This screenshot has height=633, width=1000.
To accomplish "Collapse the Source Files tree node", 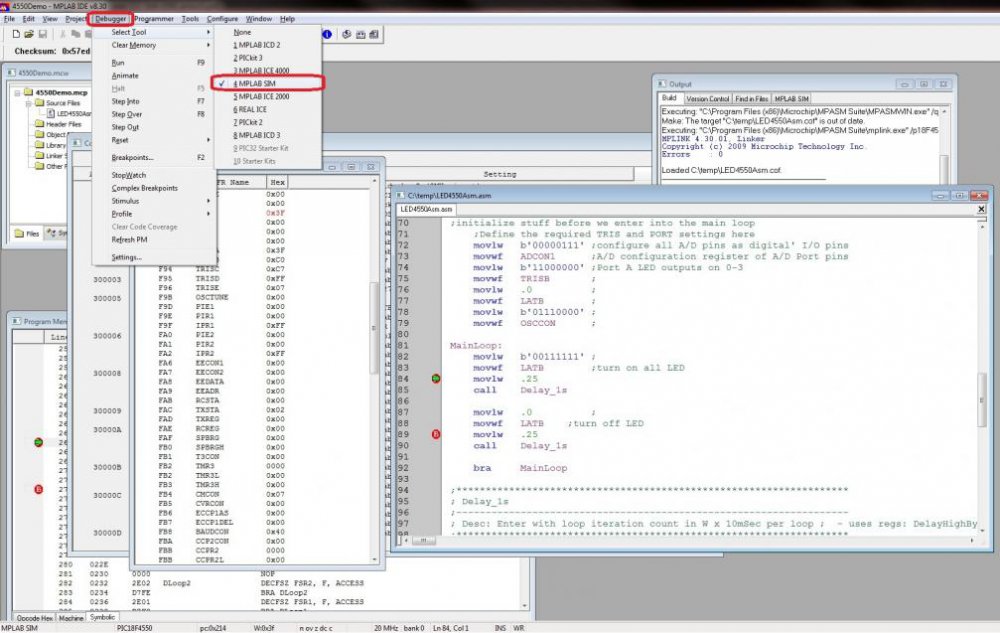I will point(27,102).
